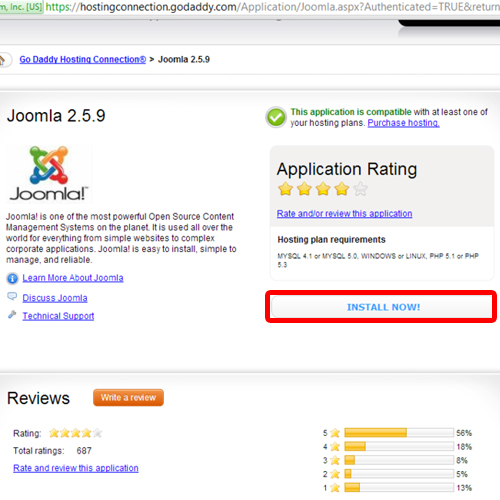
Task: Click the Application Rating heading
Action: [347, 169]
